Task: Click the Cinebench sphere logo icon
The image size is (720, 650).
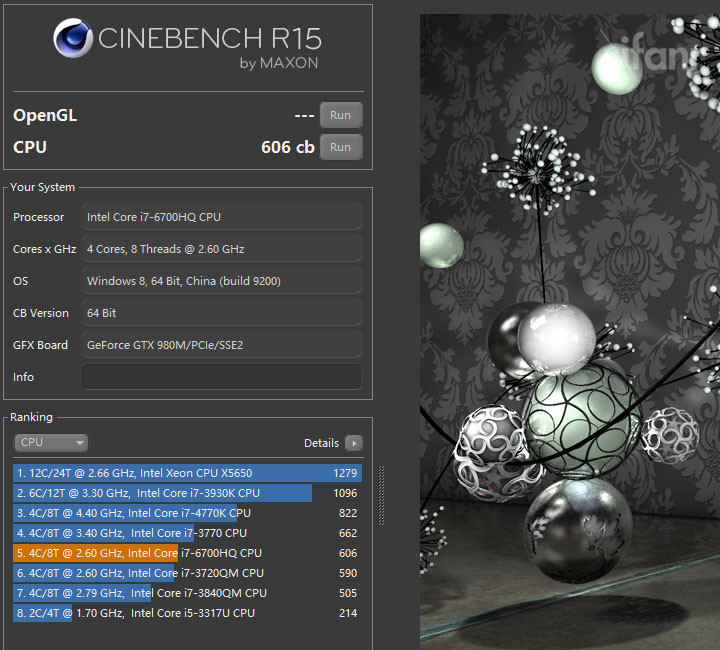Action: coord(73,43)
